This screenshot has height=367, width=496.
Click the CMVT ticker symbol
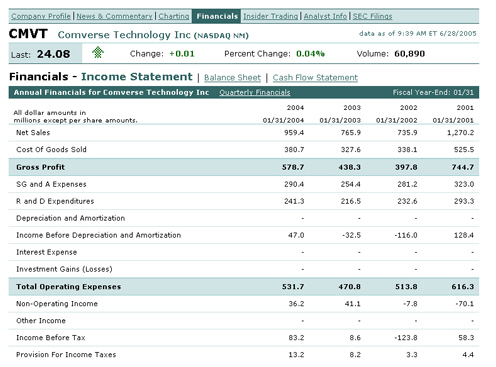(28, 34)
